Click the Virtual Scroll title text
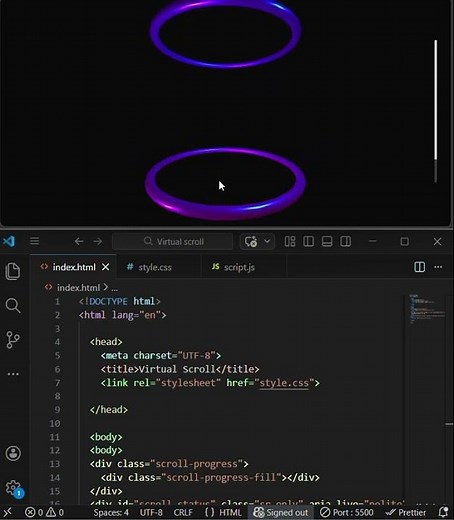 (x=177, y=369)
